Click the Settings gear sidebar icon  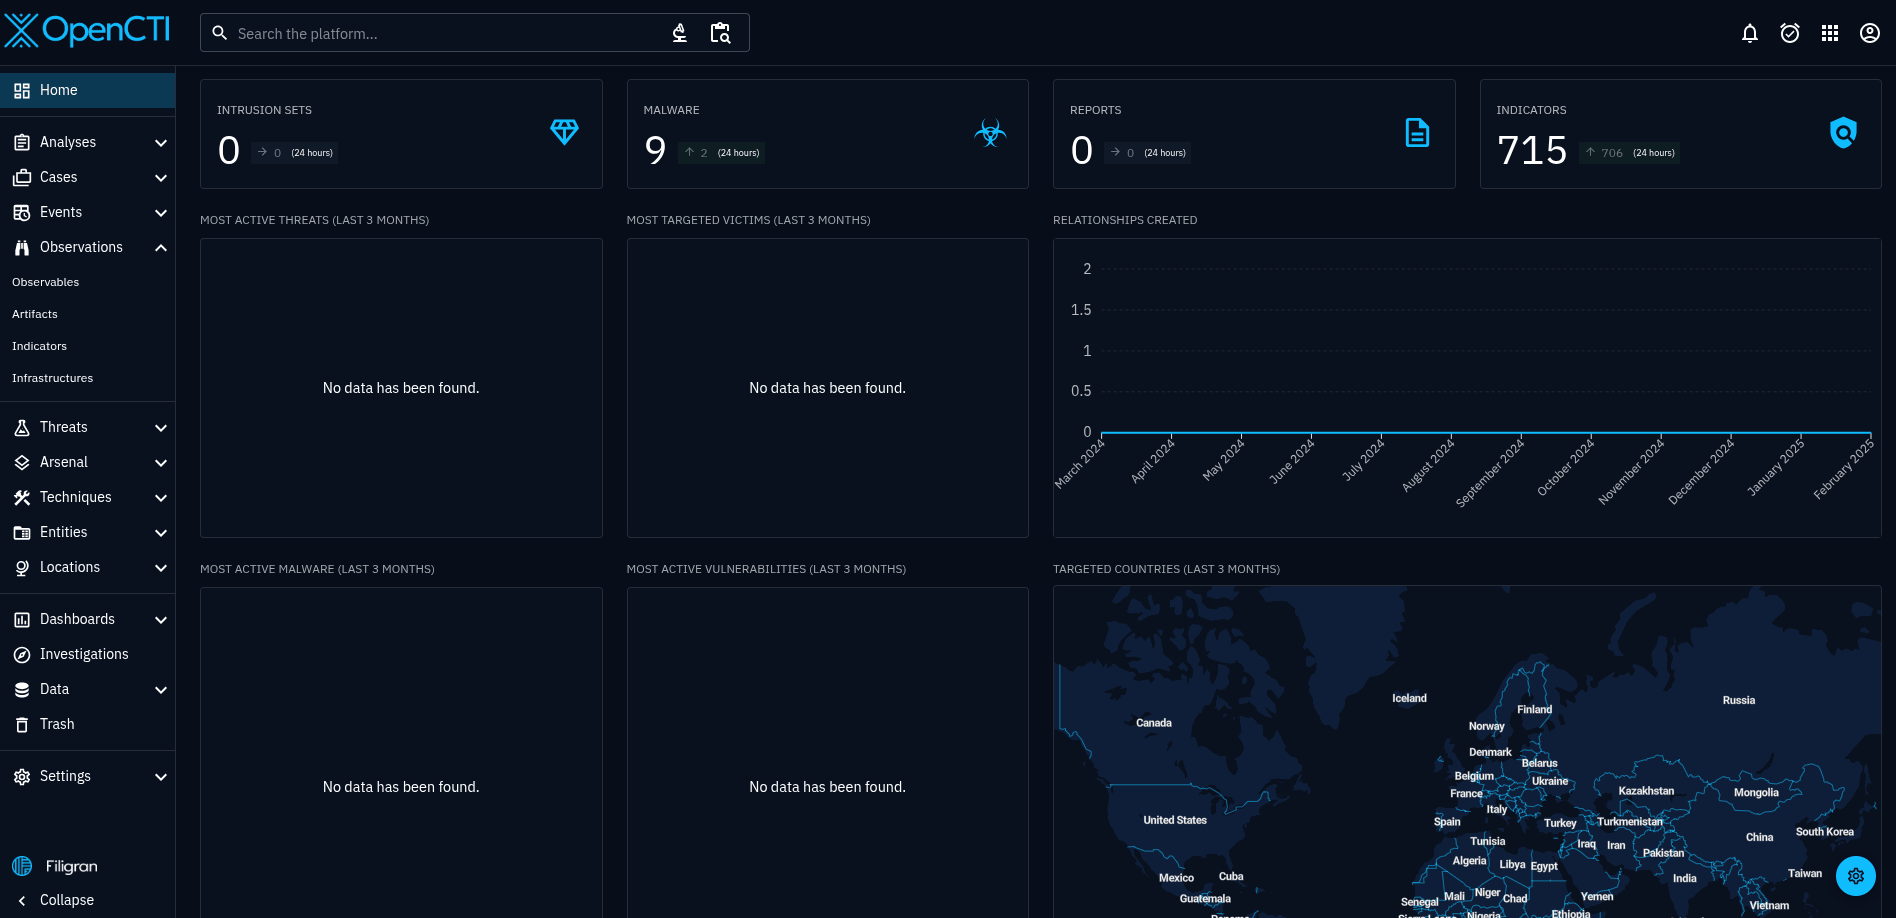[x=22, y=776]
